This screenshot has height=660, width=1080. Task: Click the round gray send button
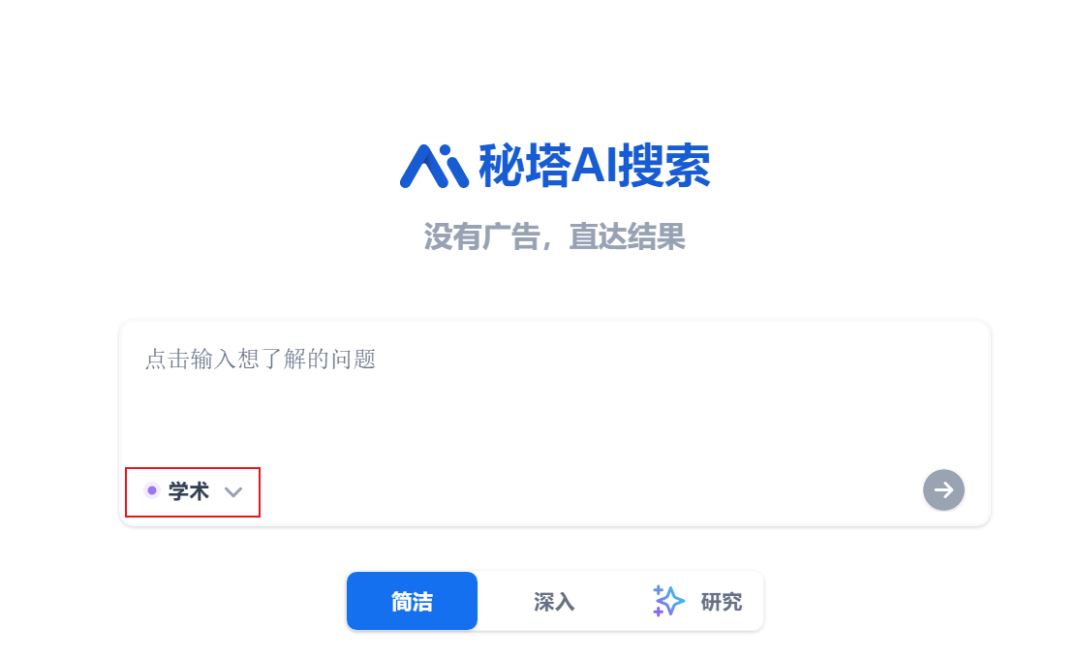(943, 490)
